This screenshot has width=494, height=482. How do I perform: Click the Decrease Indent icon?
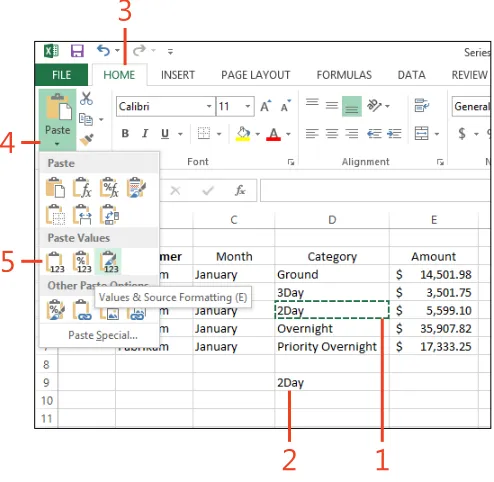pyautogui.click(x=374, y=134)
